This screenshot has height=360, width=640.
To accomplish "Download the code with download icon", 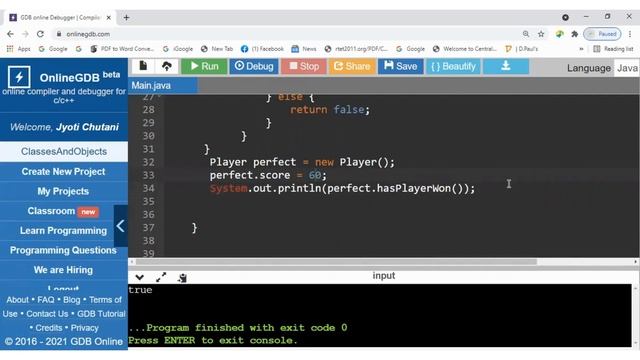I will tap(506, 66).
